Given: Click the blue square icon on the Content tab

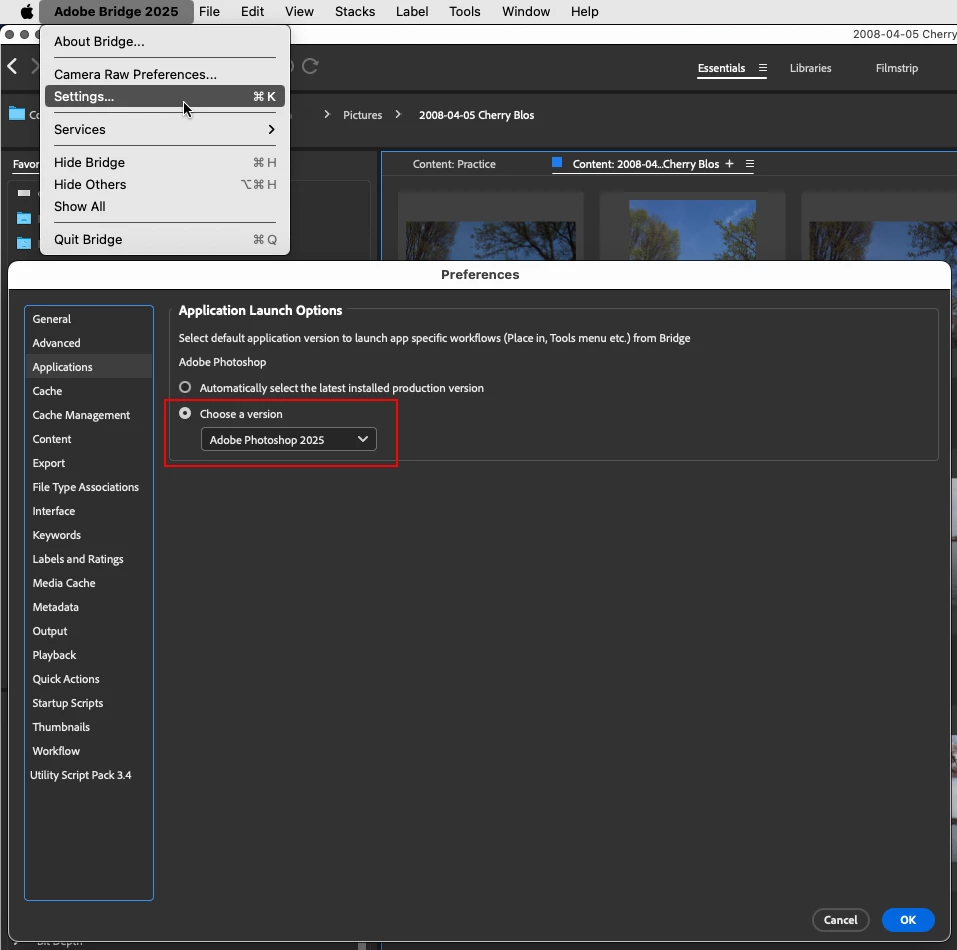Looking at the screenshot, I should click(x=557, y=162).
